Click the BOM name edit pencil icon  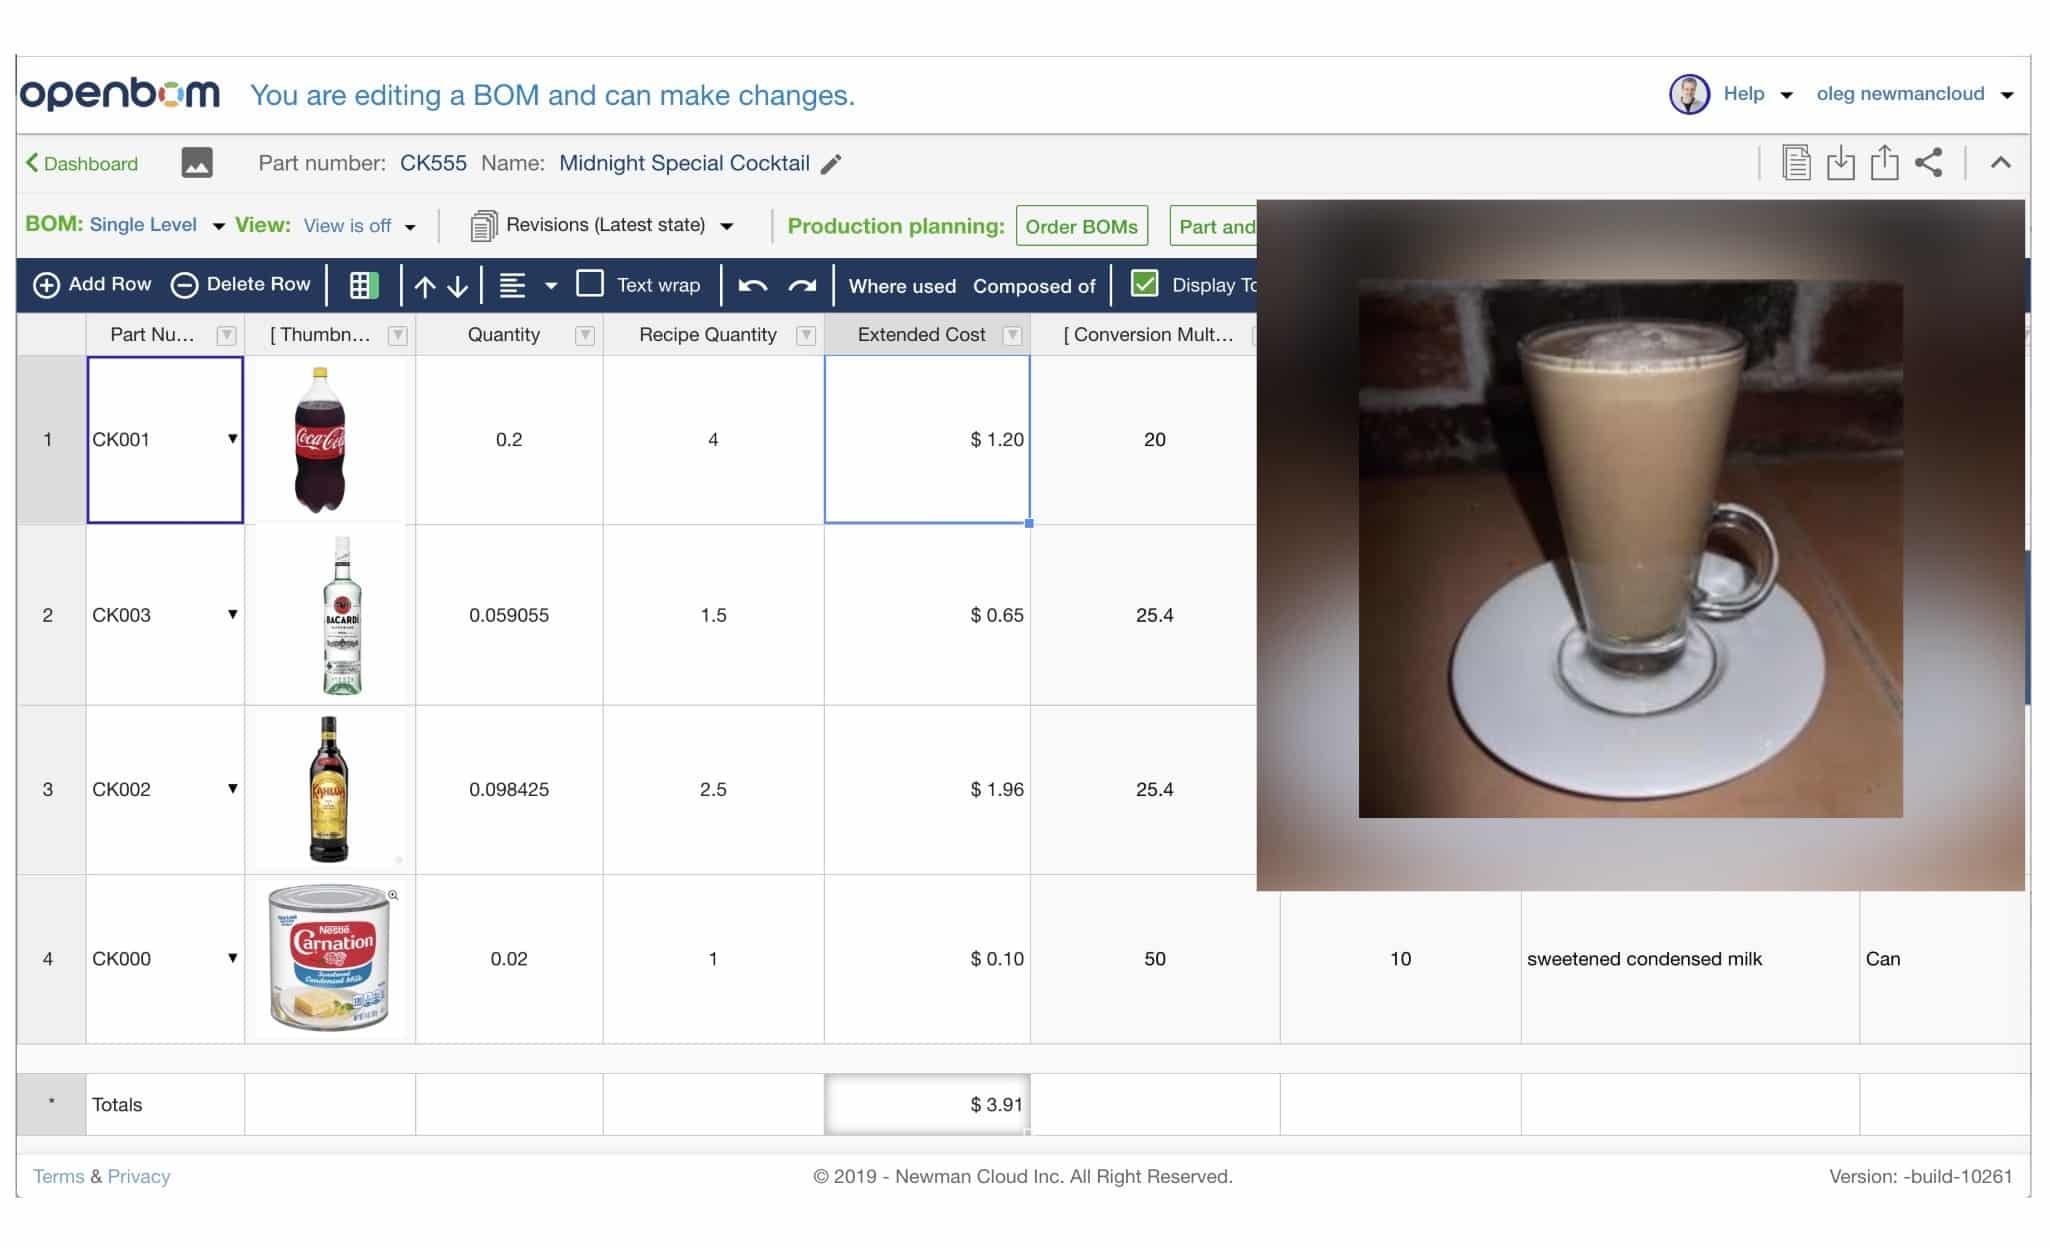[832, 163]
